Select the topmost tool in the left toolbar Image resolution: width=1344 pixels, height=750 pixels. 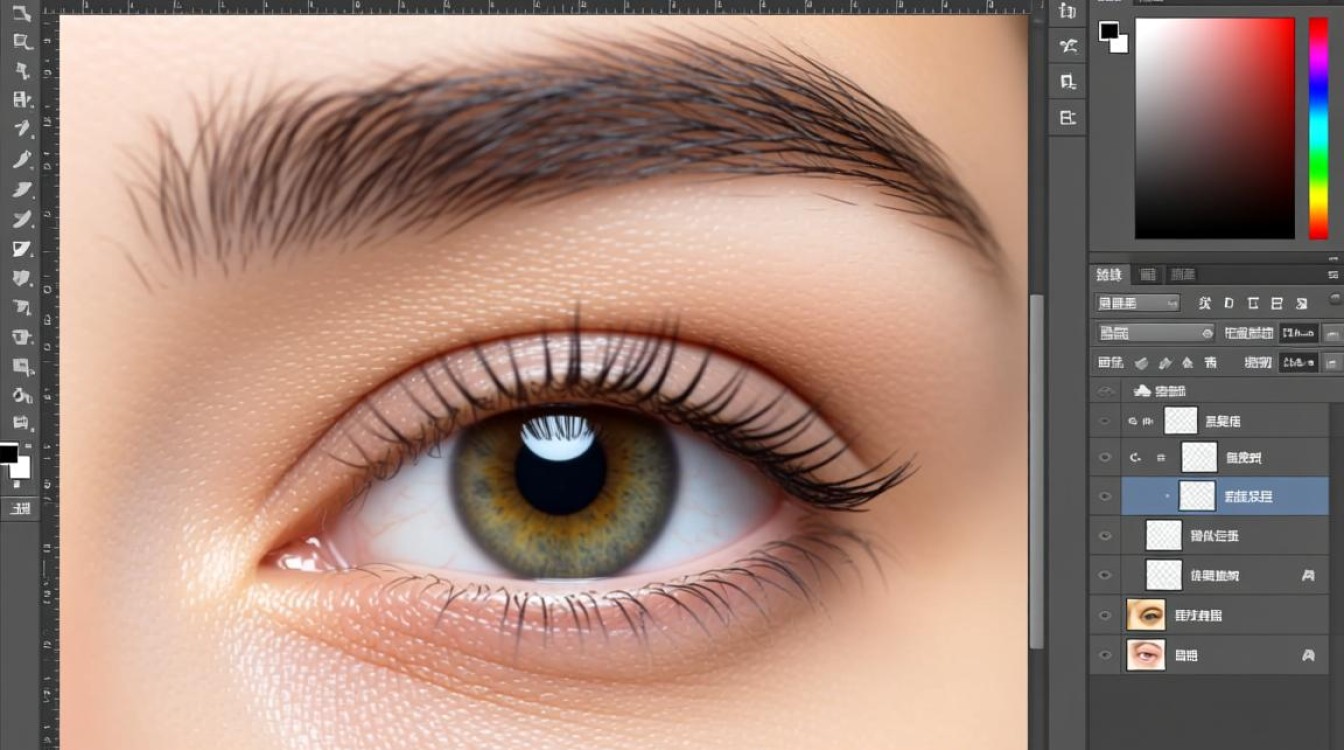pyautogui.click(x=21, y=13)
